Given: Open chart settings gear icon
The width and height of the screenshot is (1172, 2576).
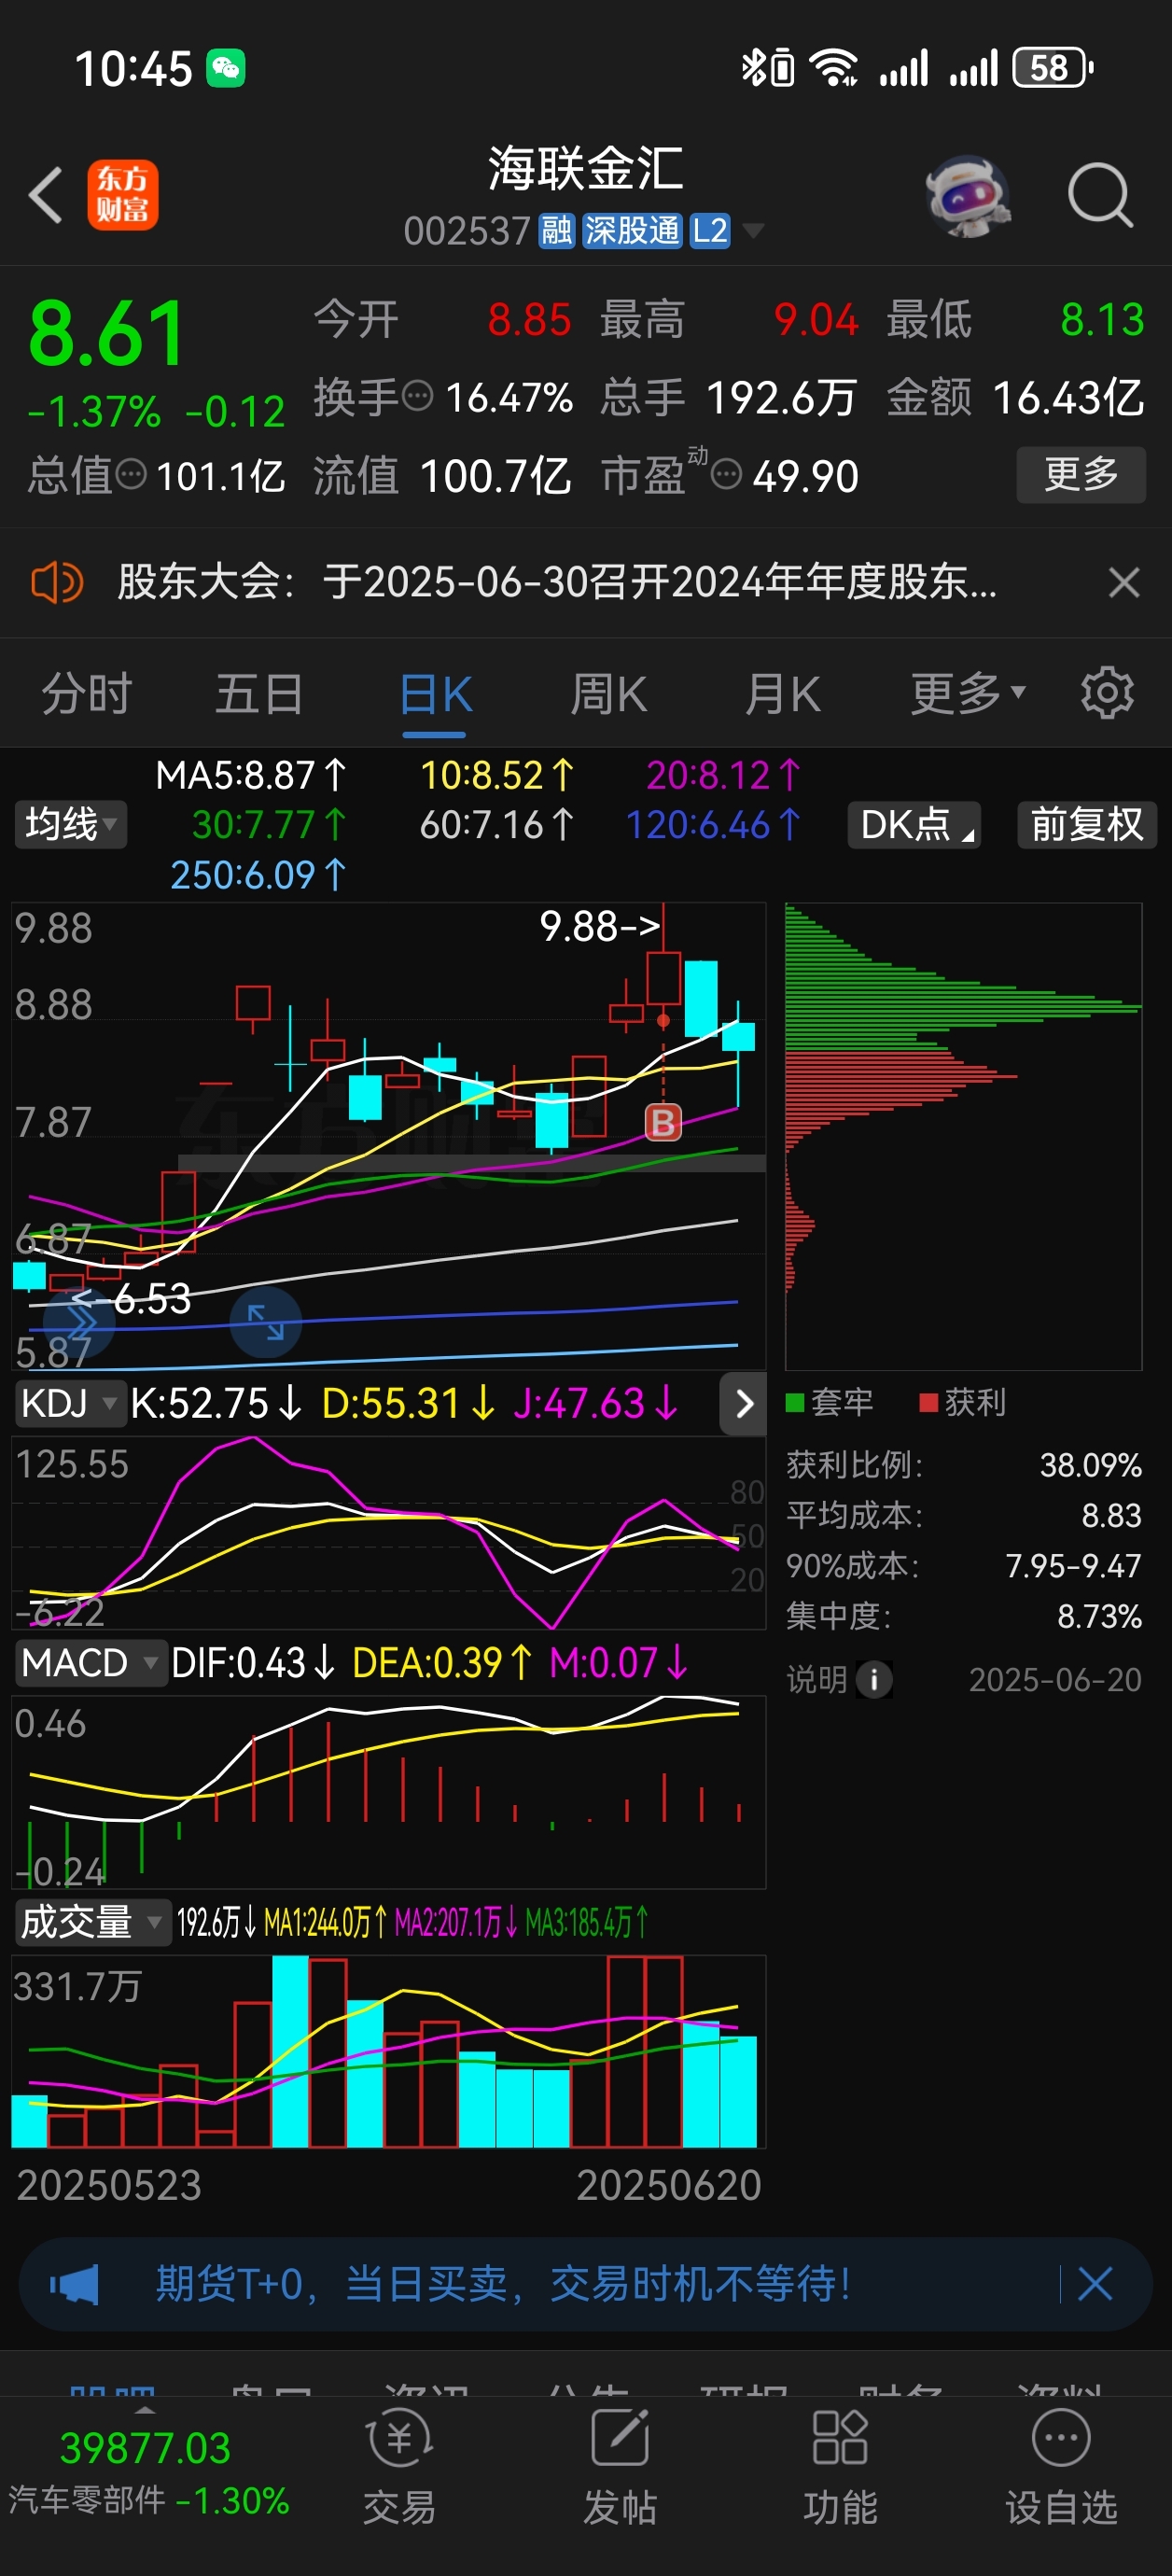Looking at the screenshot, I should pos(1107,693).
